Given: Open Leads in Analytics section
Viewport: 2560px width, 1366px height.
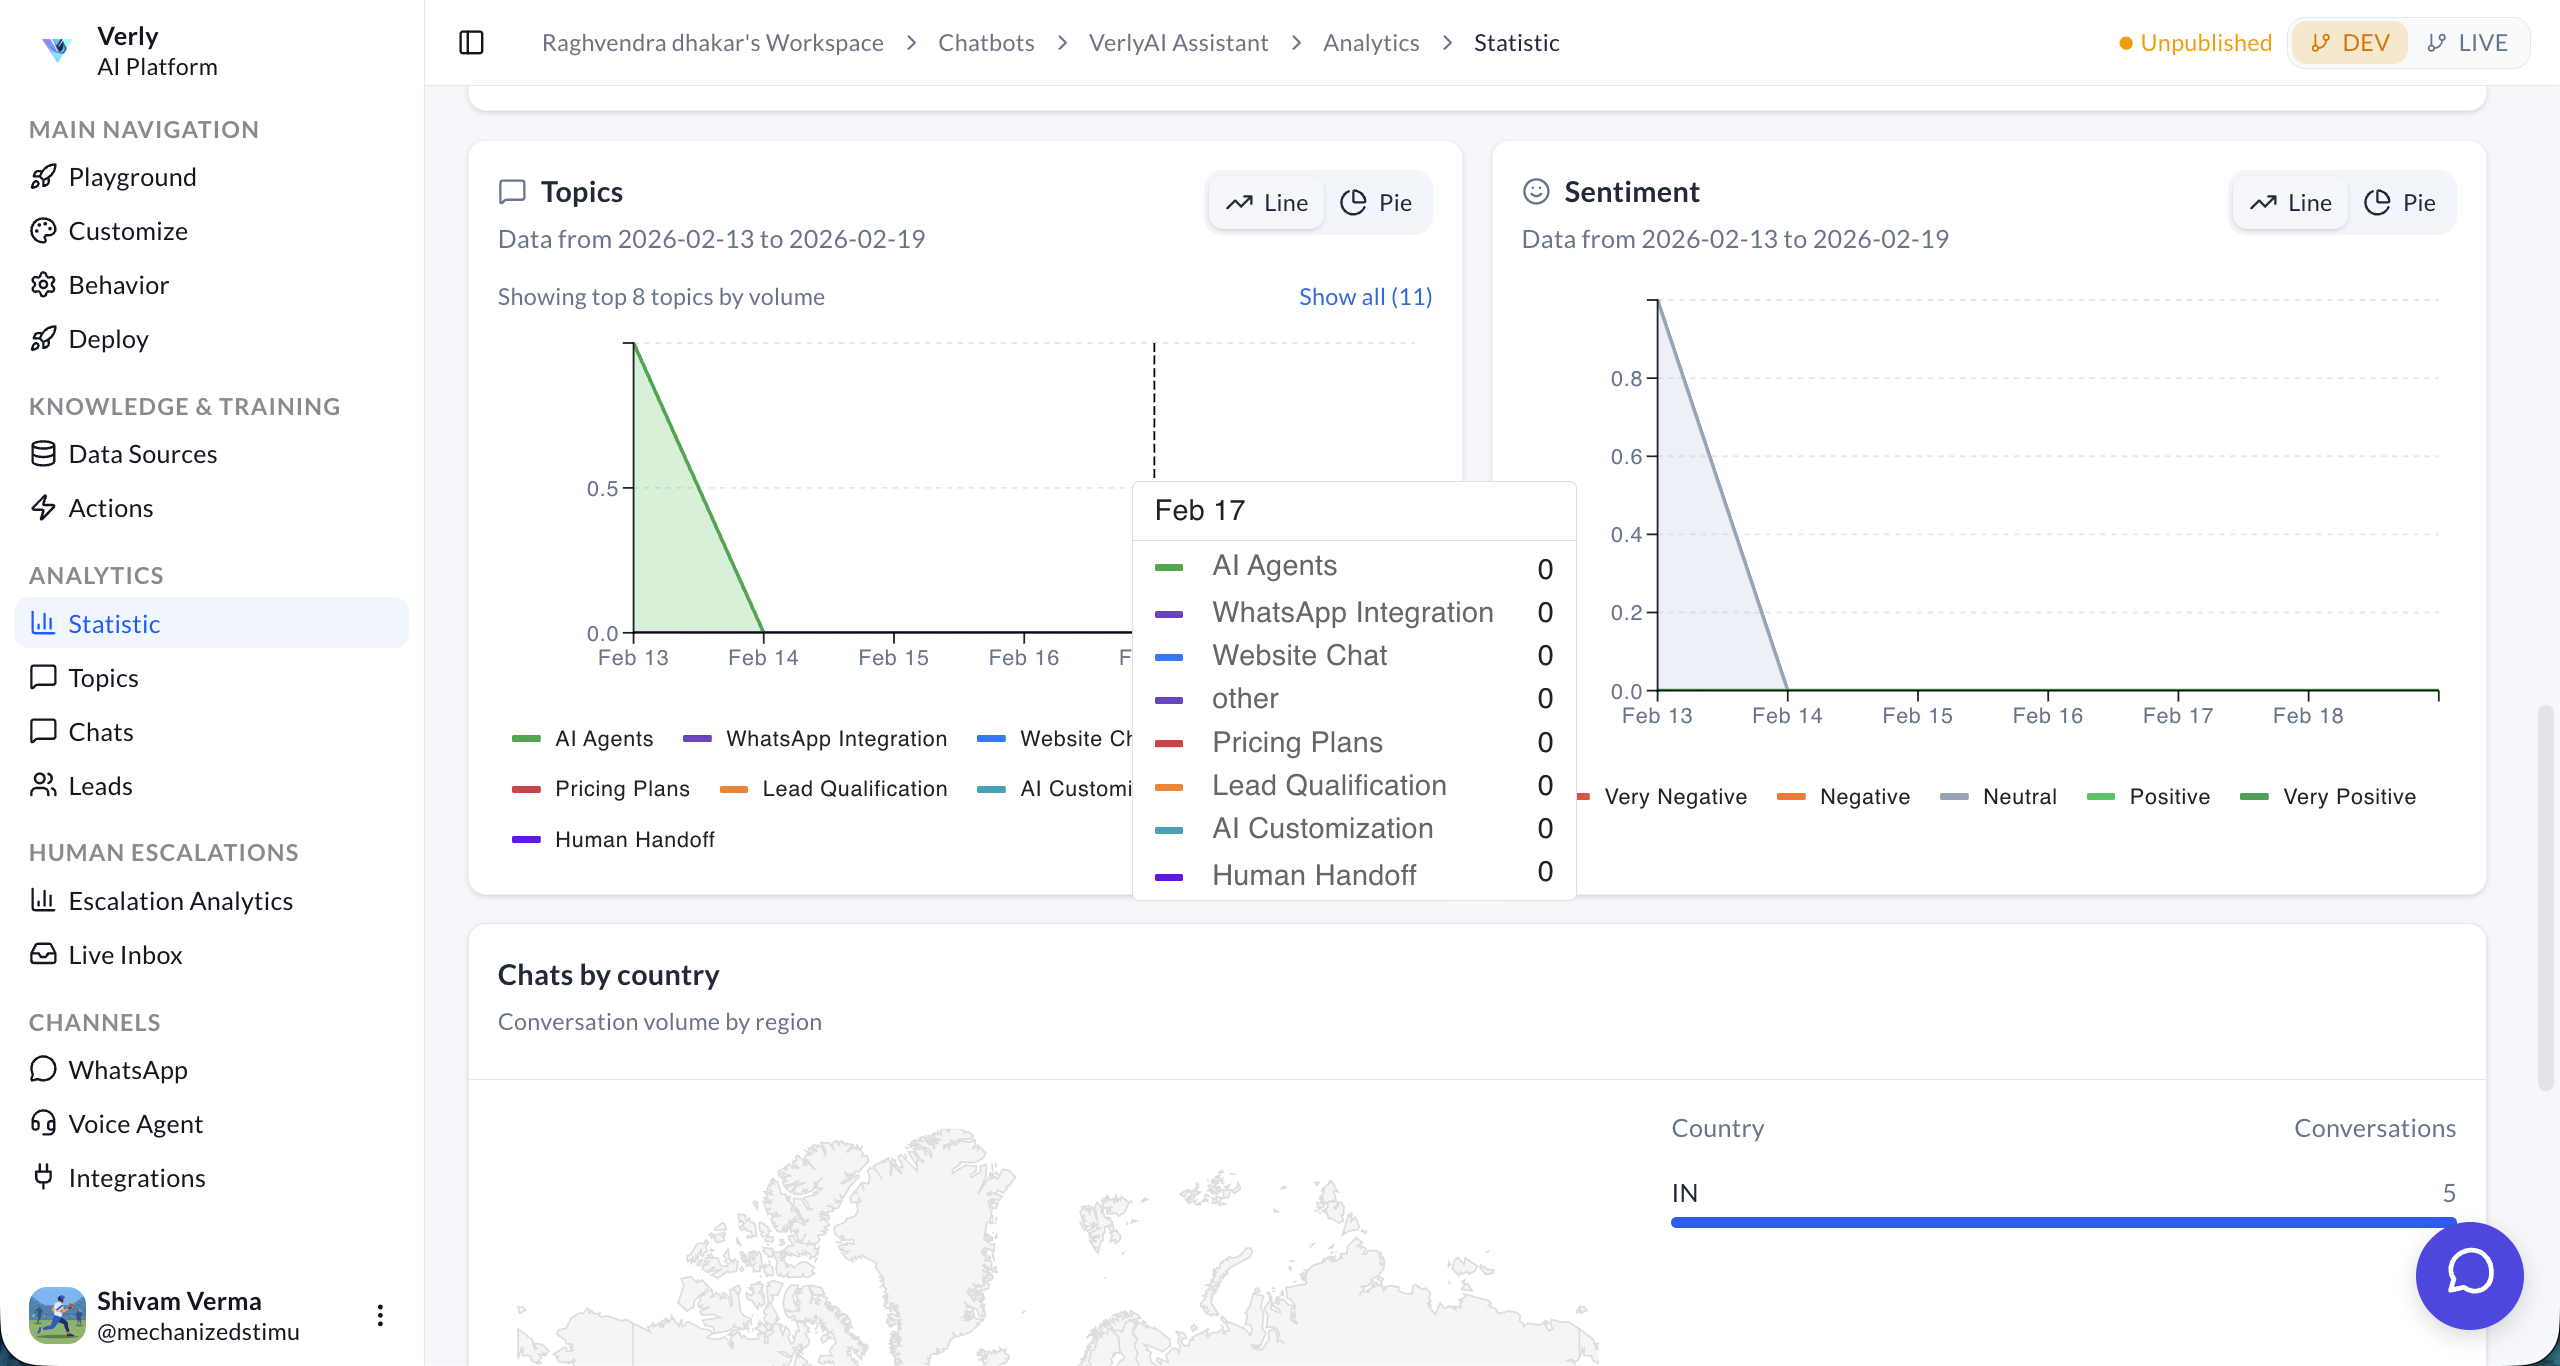Looking at the screenshot, I should pos(100,786).
